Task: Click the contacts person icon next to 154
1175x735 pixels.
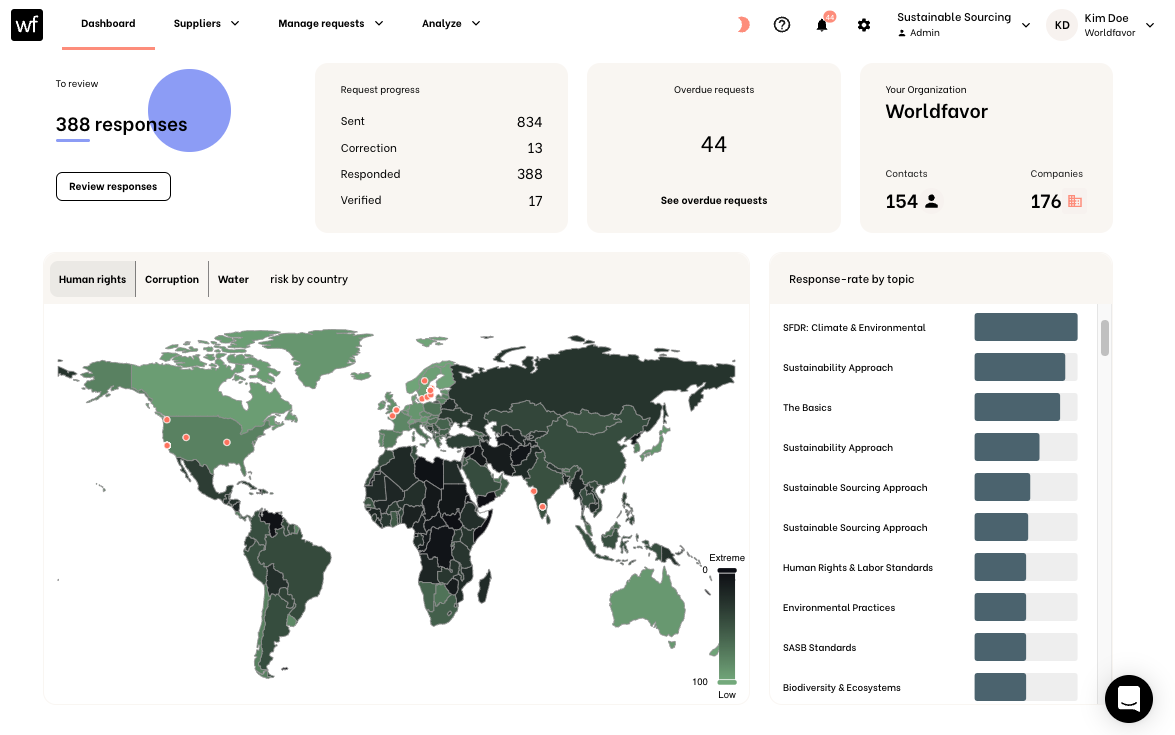Action: [x=931, y=200]
